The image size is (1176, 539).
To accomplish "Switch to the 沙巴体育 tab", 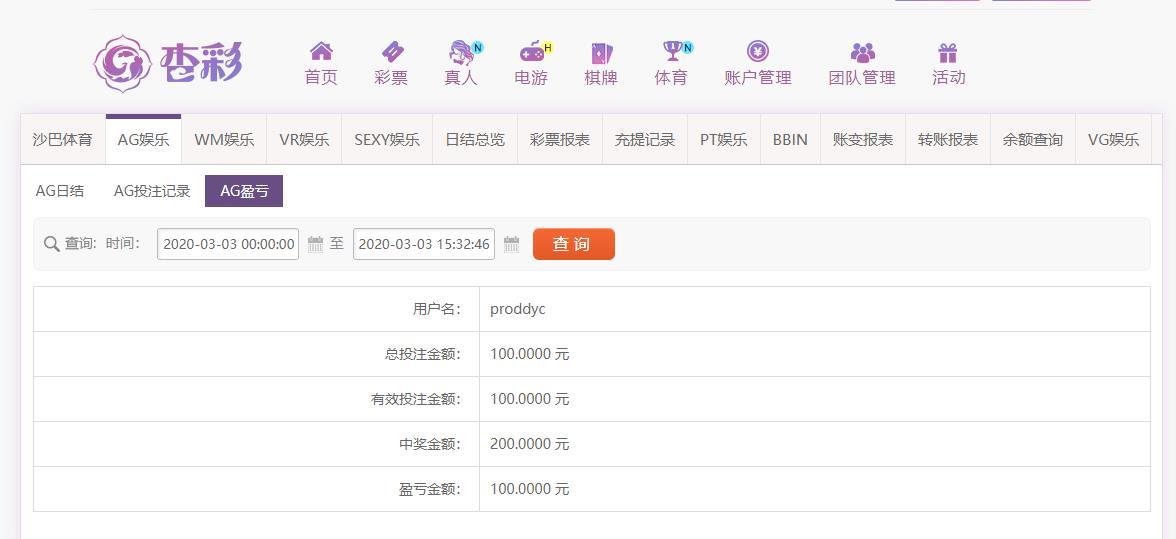I will coord(63,139).
